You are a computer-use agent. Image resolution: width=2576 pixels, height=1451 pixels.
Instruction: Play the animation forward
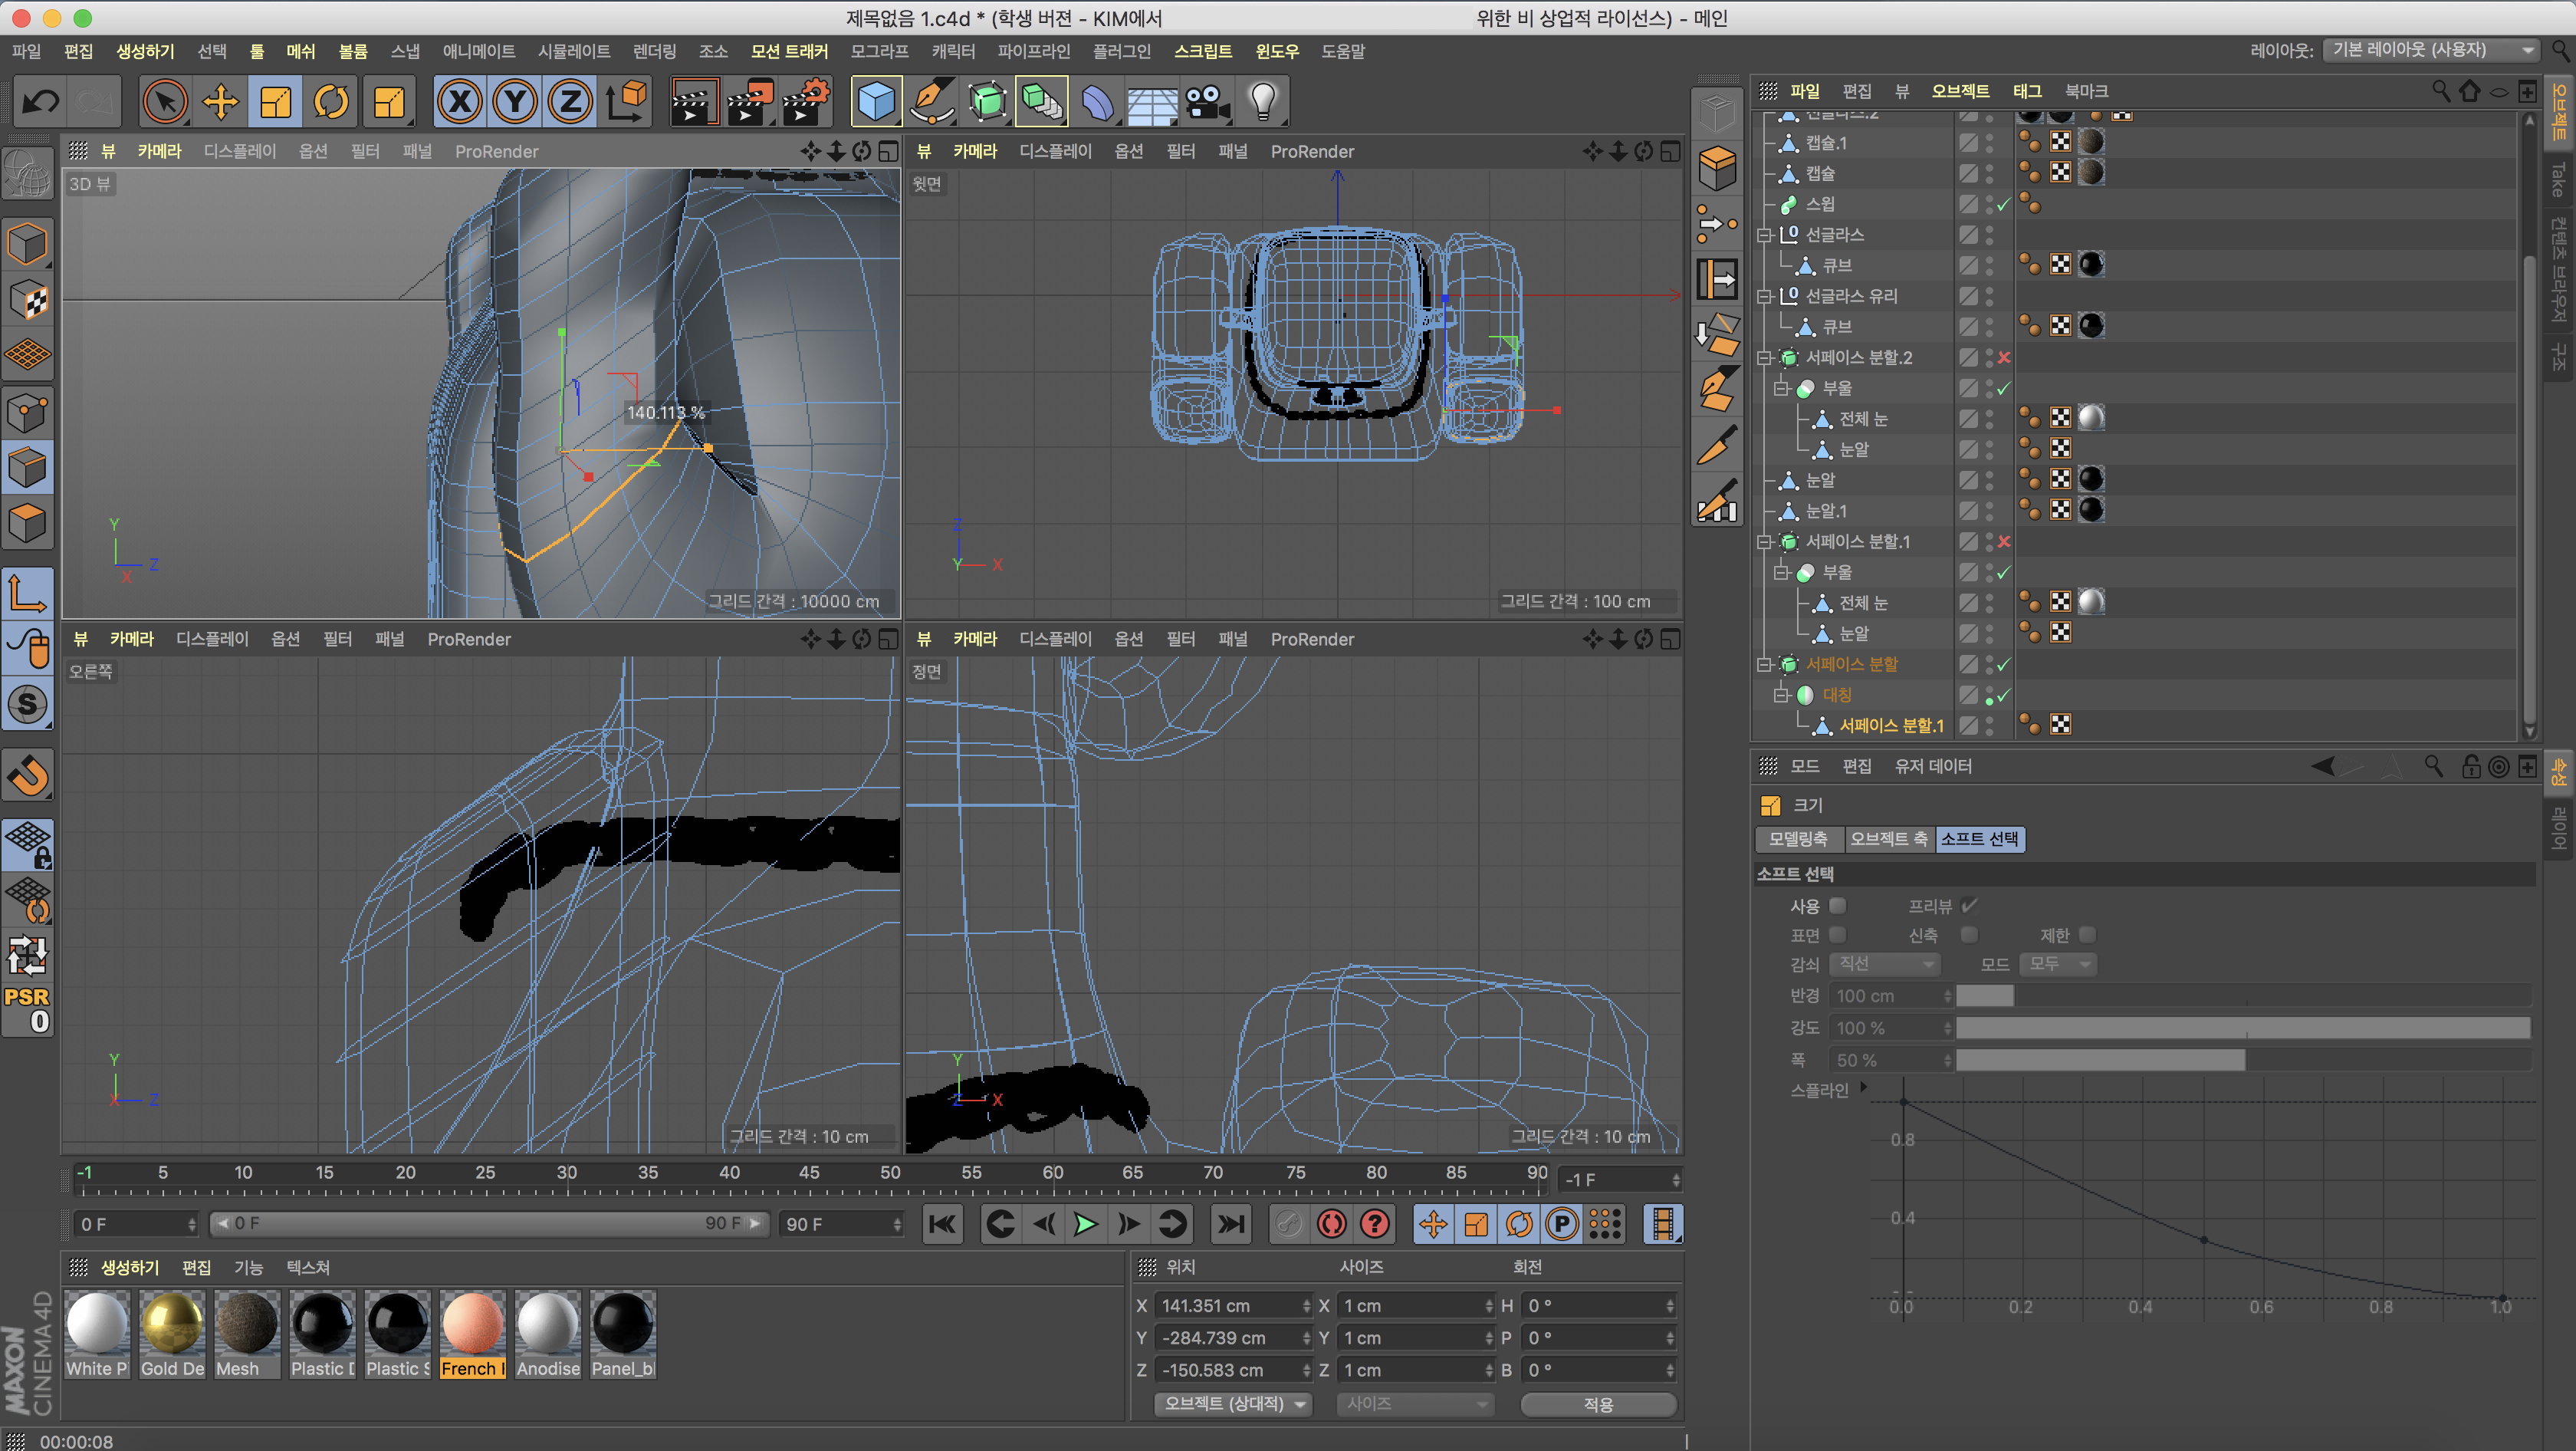point(1085,1224)
